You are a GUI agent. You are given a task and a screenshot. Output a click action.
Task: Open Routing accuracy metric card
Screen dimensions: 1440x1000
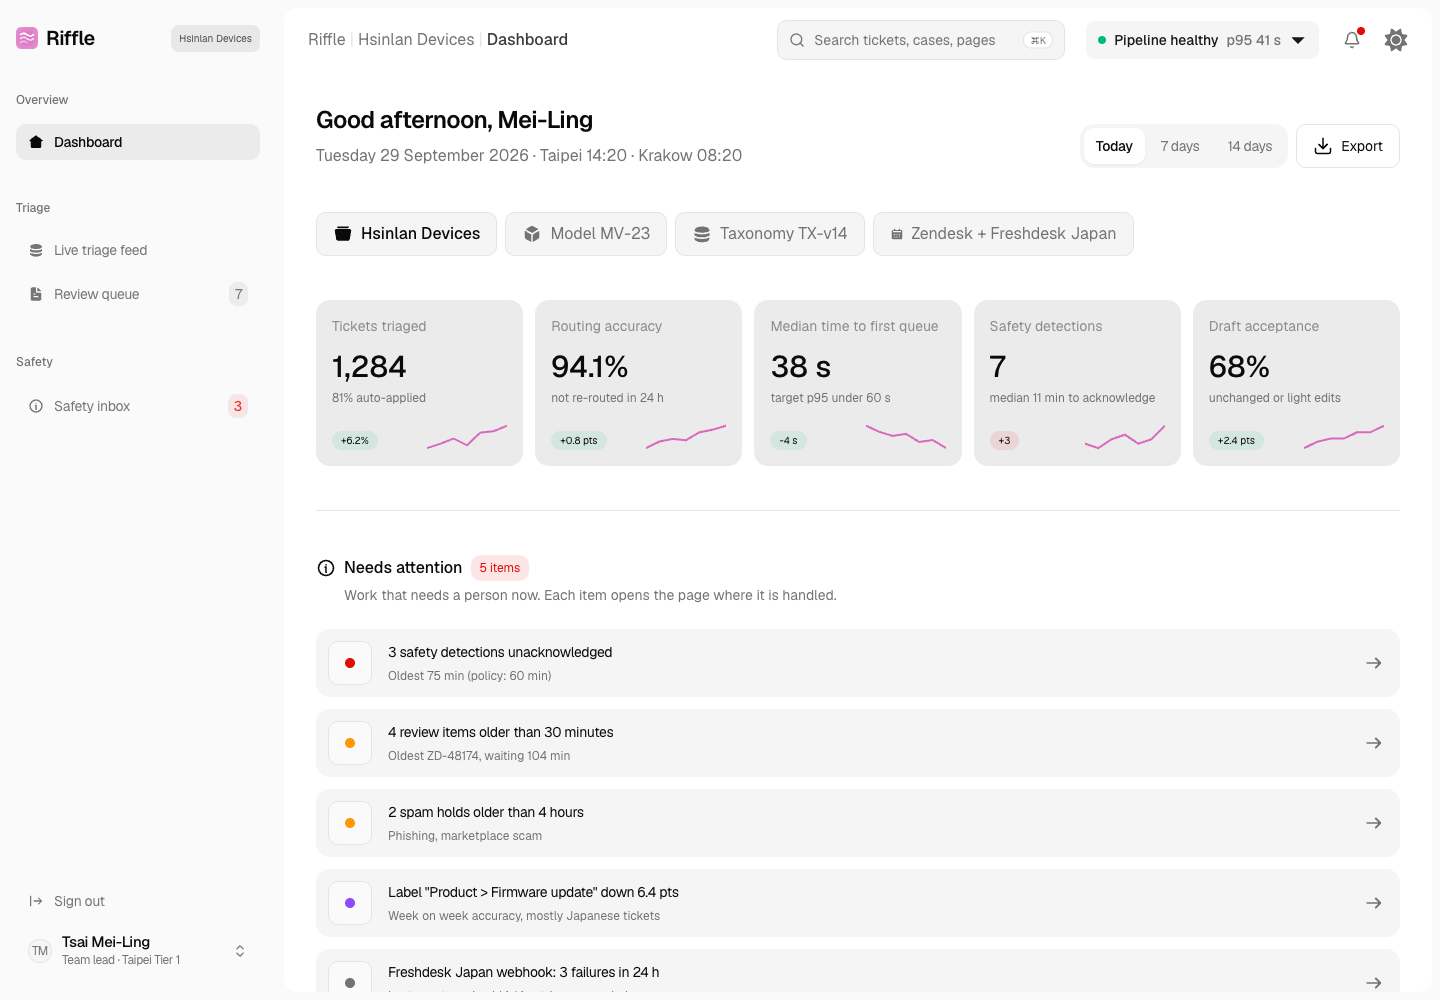coord(638,383)
